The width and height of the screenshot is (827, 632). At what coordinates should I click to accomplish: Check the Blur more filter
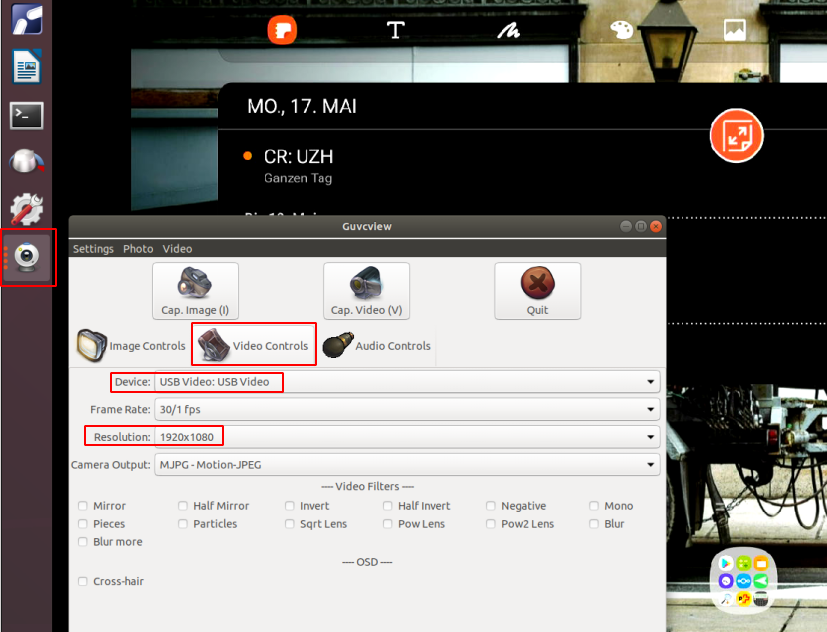[x=83, y=542]
